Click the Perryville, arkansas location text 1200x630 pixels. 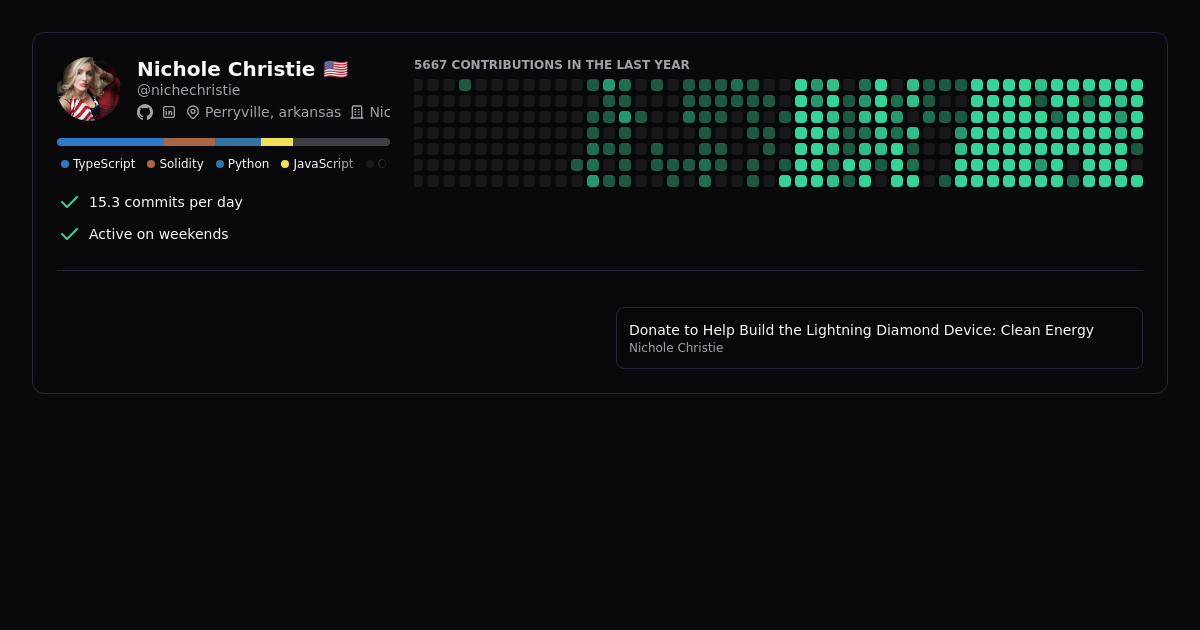[273, 112]
